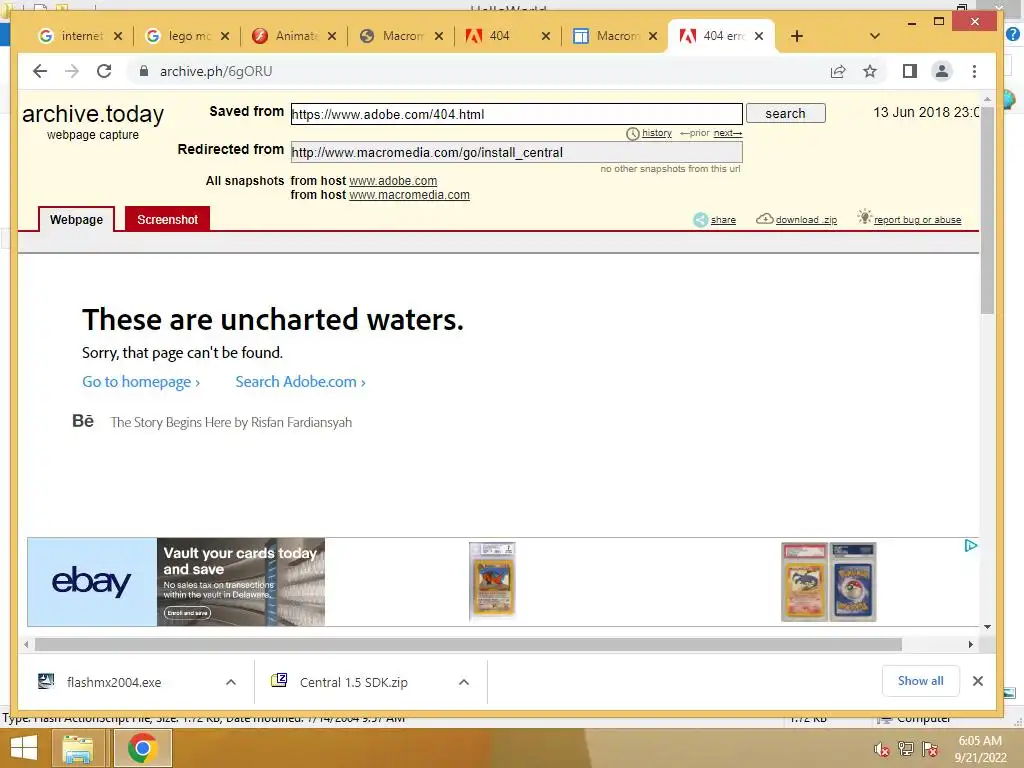Open Chrome three-dot menu
The image size is (1024, 768).
[x=974, y=71]
